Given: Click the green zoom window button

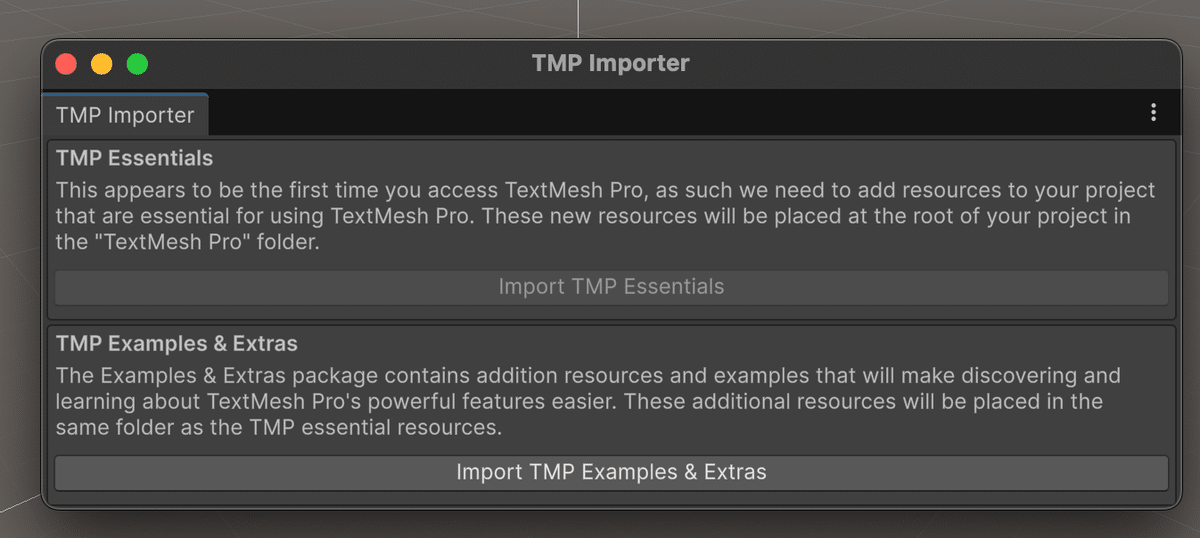Looking at the screenshot, I should (137, 64).
